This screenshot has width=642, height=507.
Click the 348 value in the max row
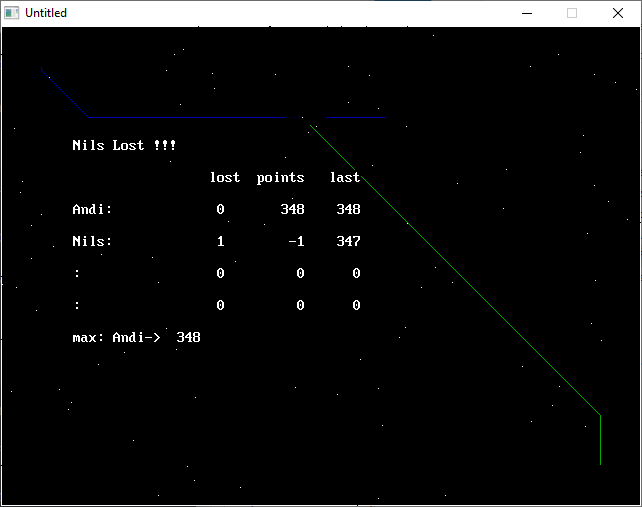(x=188, y=338)
